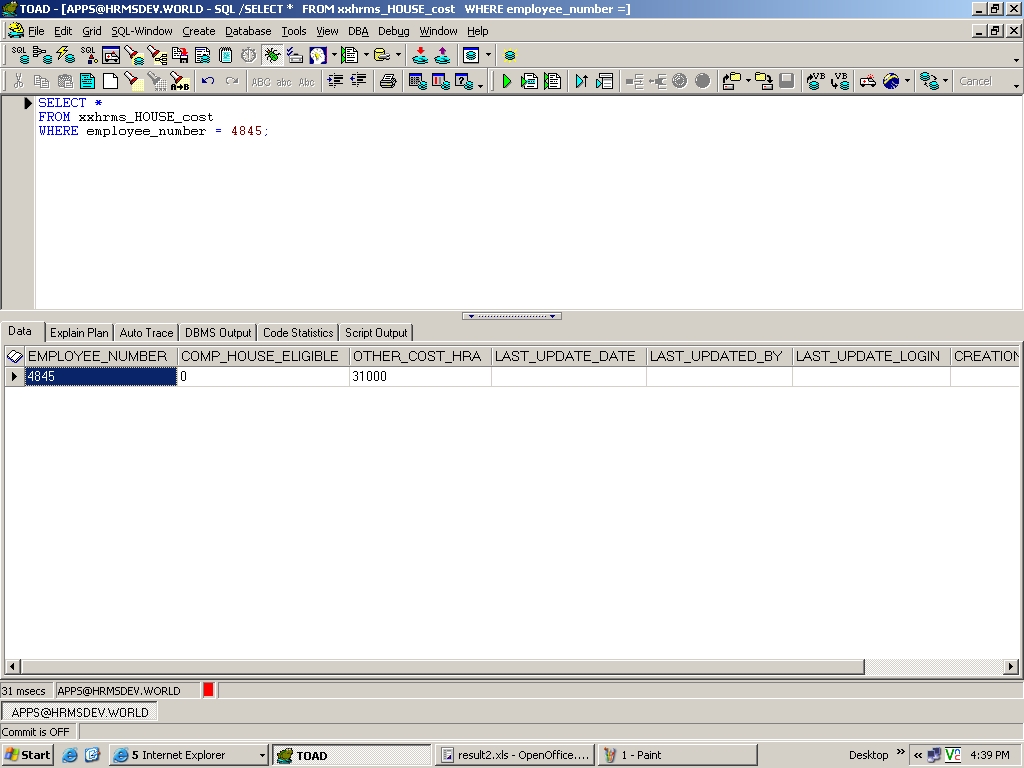
Task: Open Schema Browser icon with flowchart
Action: pos(42,55)
